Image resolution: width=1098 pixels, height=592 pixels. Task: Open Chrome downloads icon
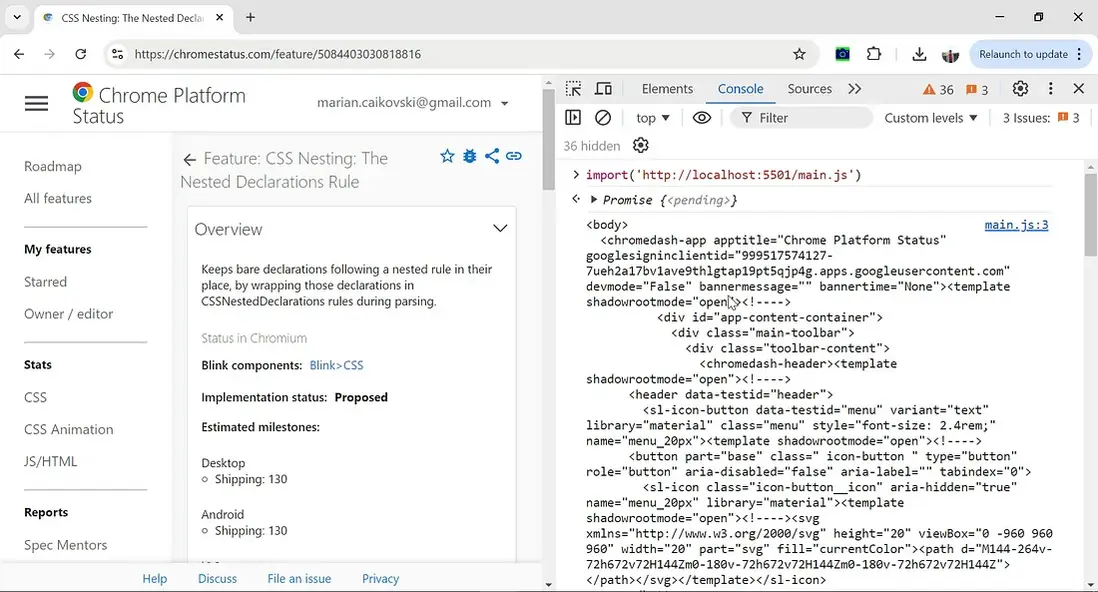pos(919,54)
